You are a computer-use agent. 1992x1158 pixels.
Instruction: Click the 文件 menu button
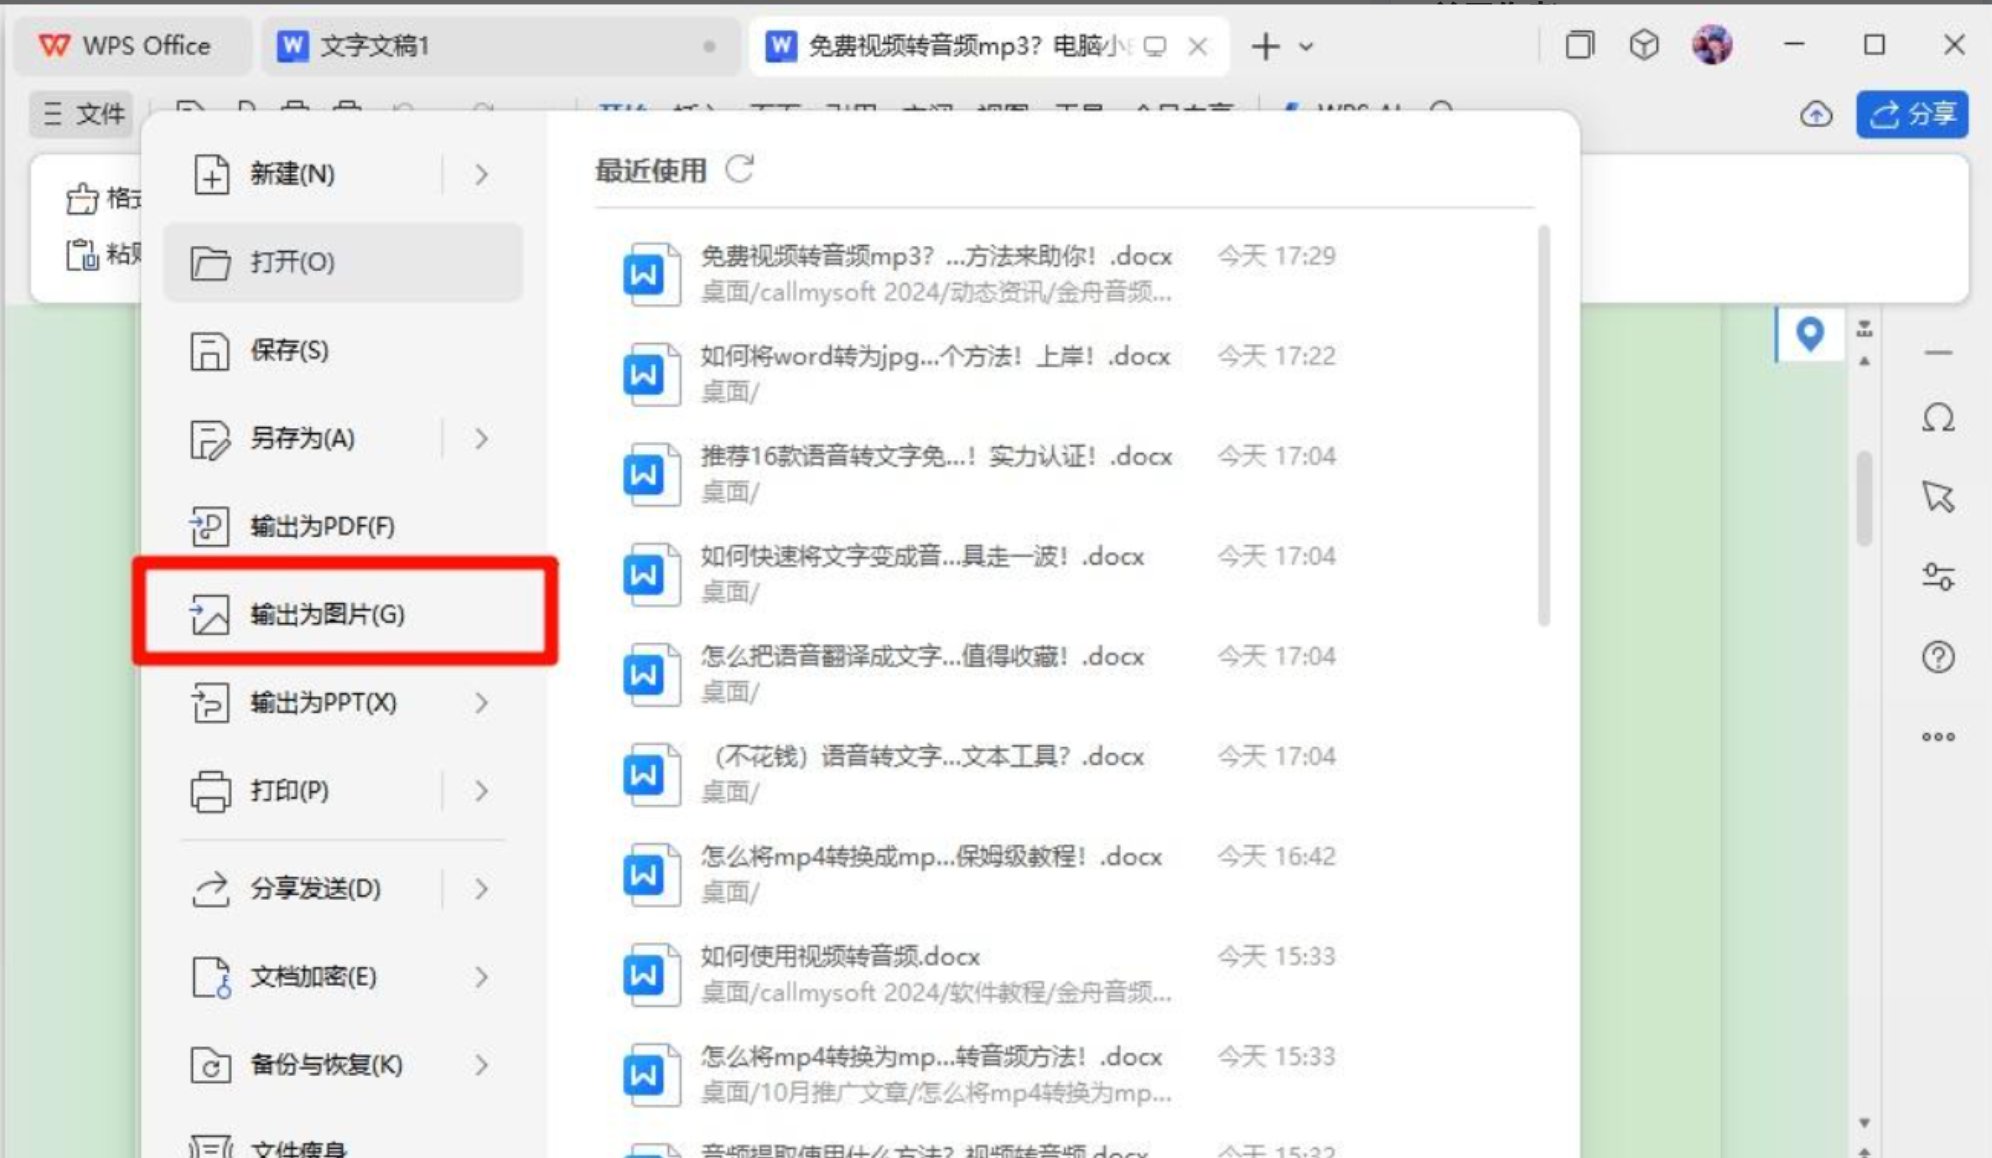point(84,114)
